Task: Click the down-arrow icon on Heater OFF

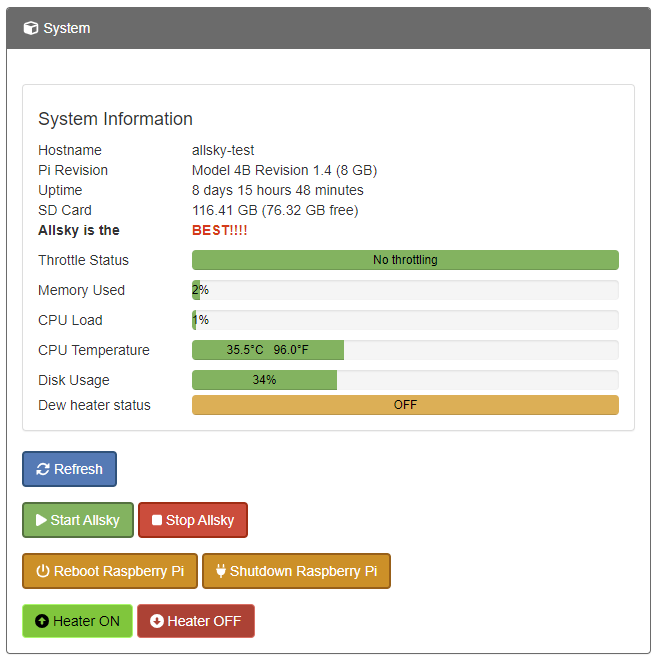Action: click(x=157, y=621)
